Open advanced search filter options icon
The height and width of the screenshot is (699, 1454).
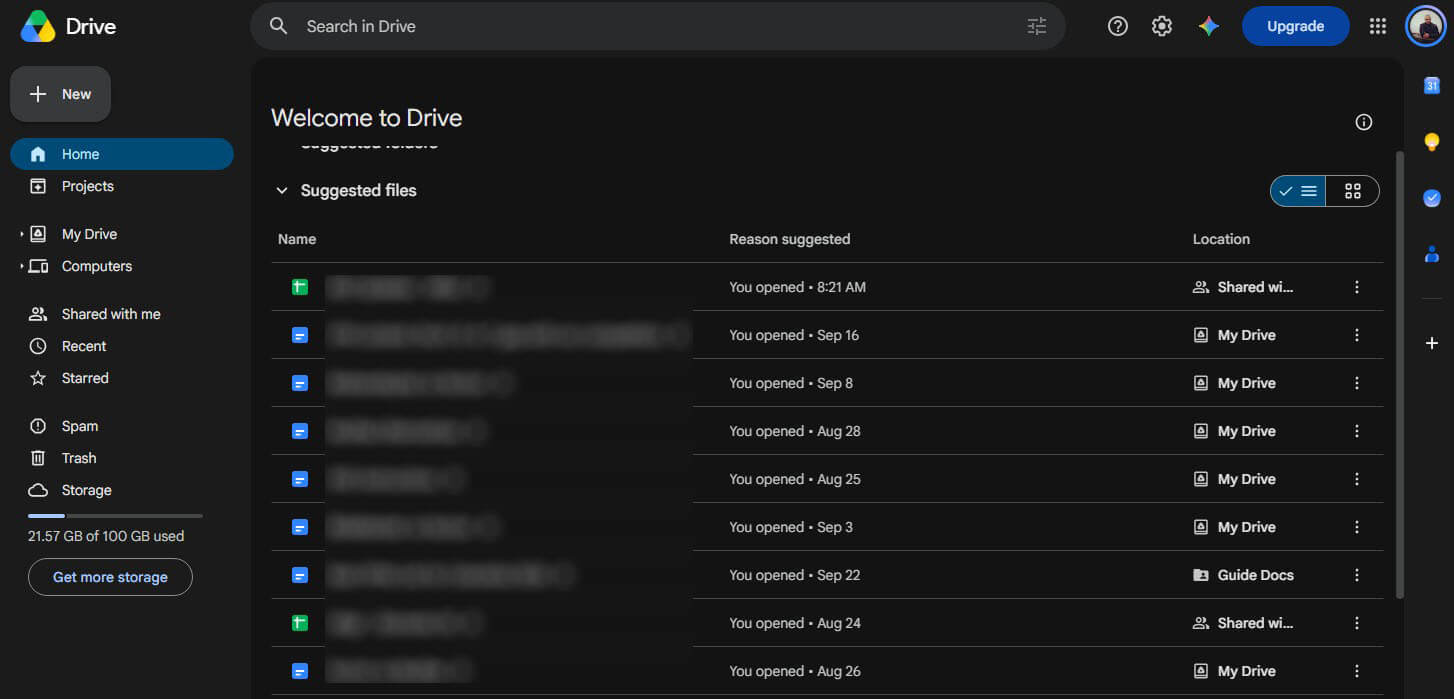pyautogui.click(x=1037, y=26)
